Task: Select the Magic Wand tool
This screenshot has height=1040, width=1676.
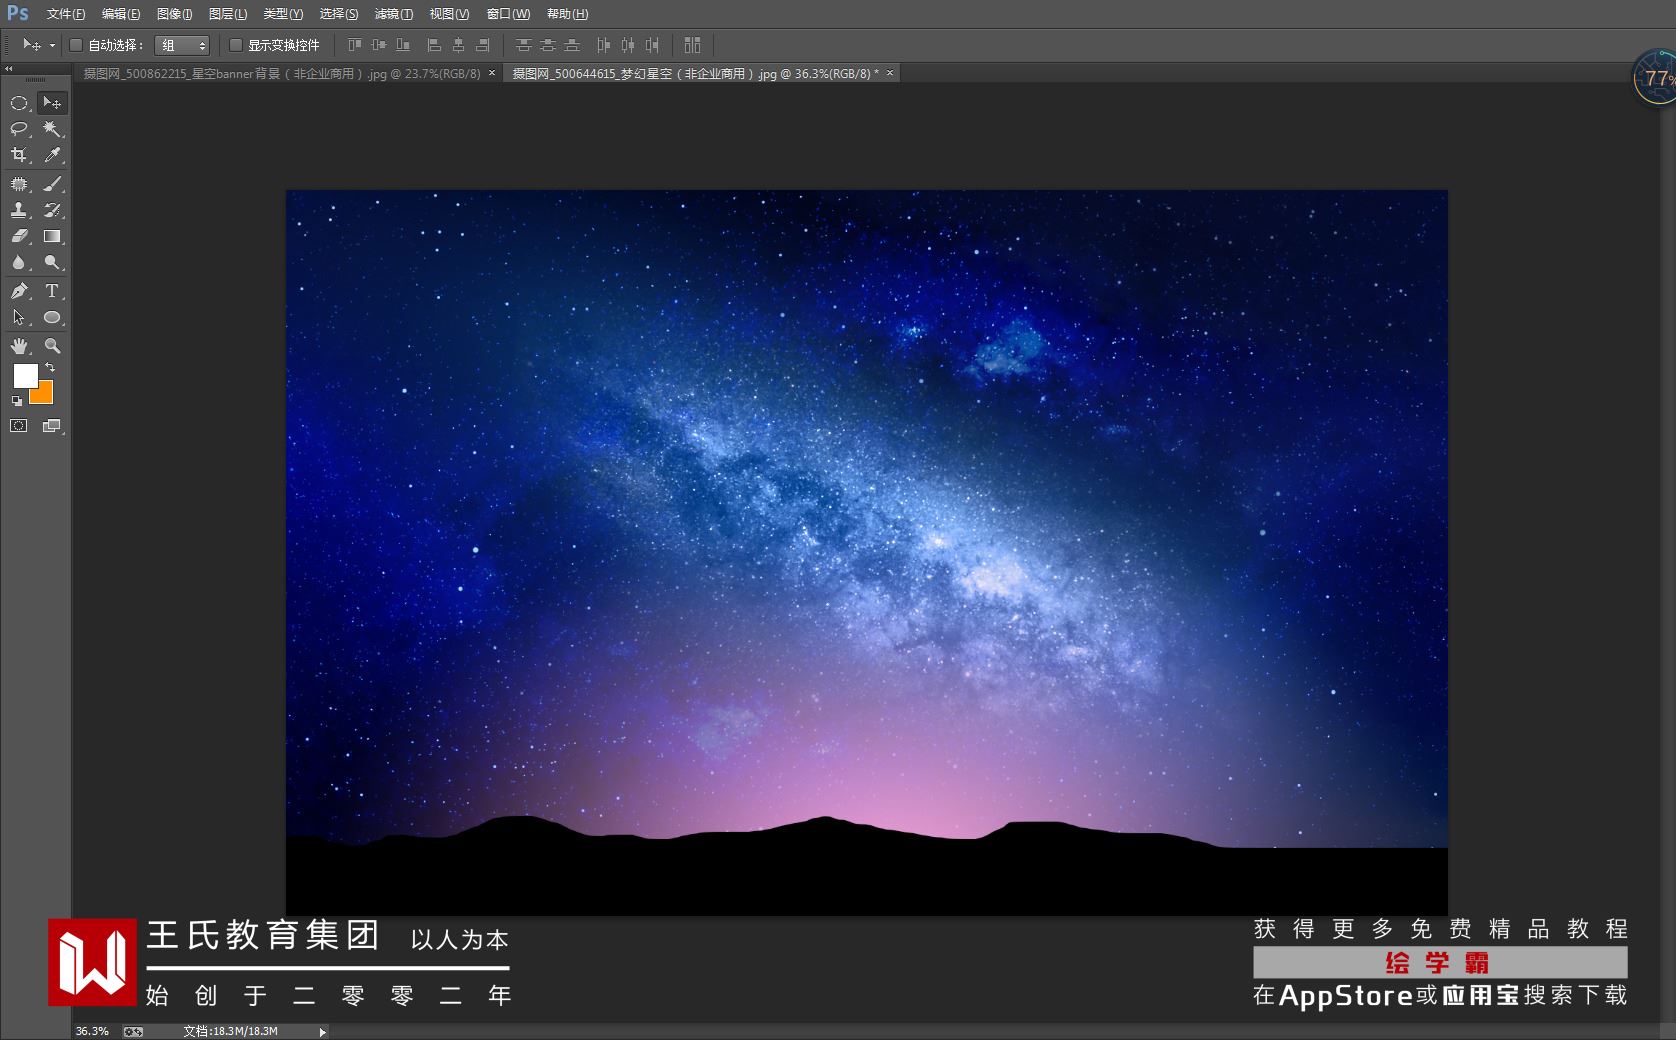Action: (x=52, y=129)
